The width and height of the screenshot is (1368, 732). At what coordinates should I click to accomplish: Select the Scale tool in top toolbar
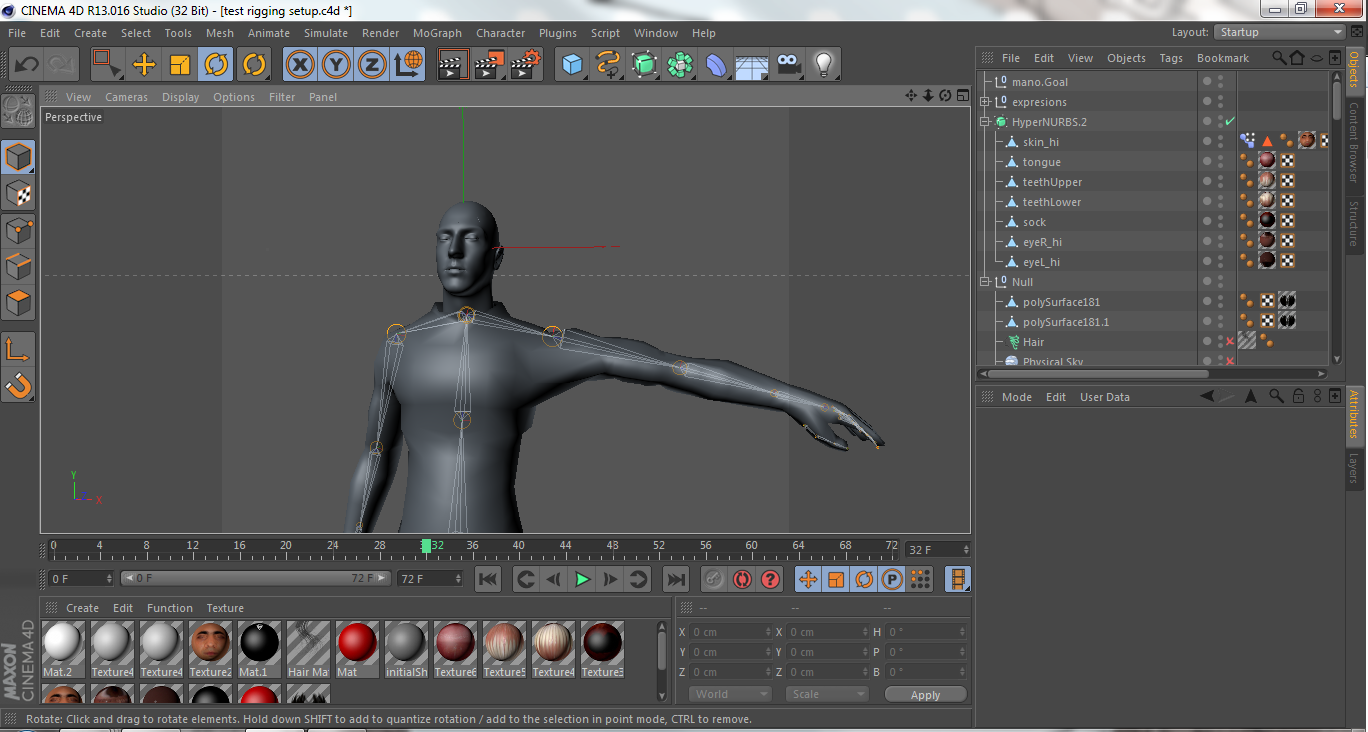point(180,65)
